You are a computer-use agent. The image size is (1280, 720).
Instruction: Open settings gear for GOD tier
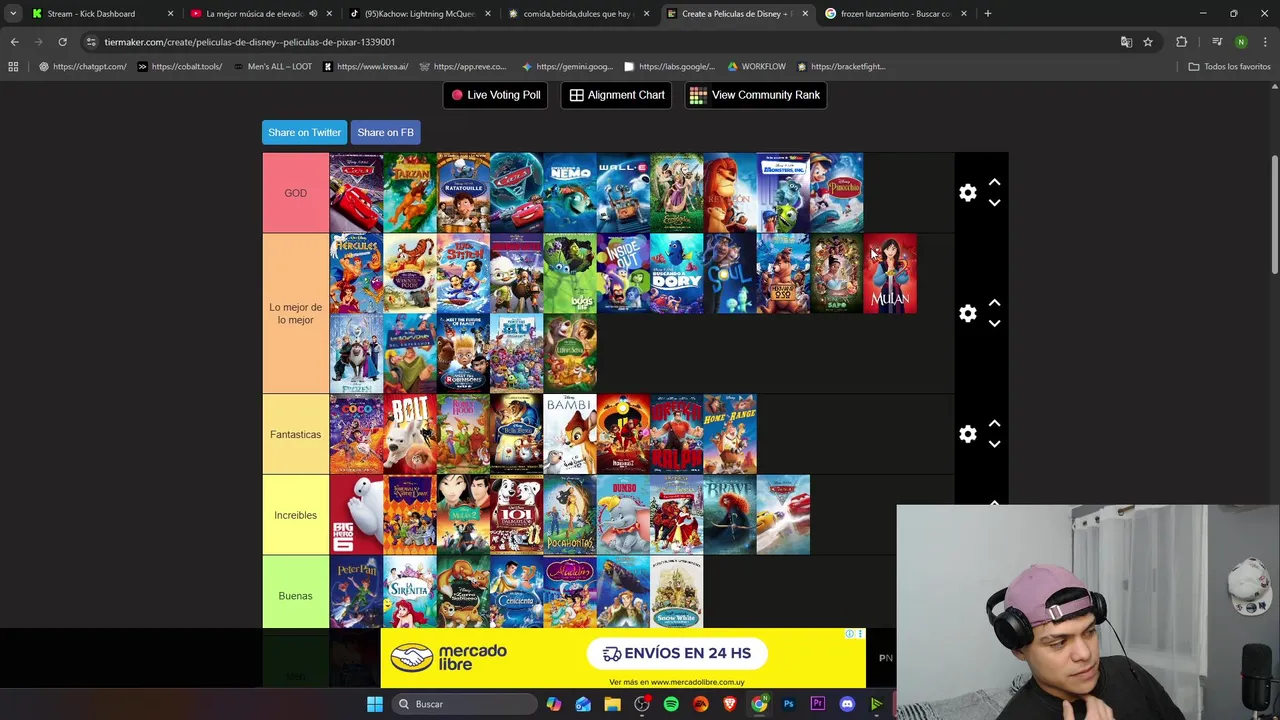(967, 193)
